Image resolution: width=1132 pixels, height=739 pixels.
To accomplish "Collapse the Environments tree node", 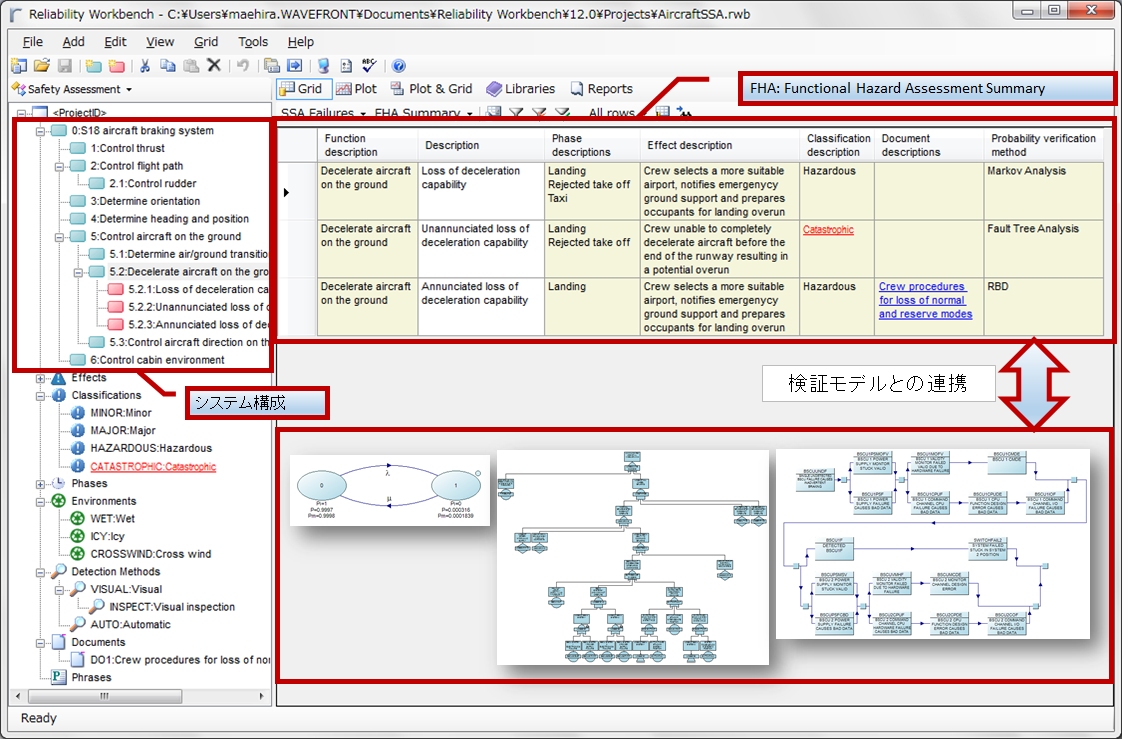I will pyautogui.click(x=40, y=501).
